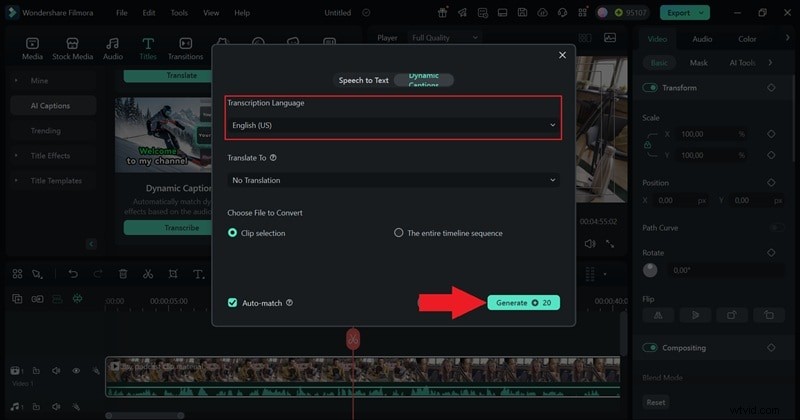Select the split scissors tool
The height and width of the screenshot is (420, 800).
[148, 274]
